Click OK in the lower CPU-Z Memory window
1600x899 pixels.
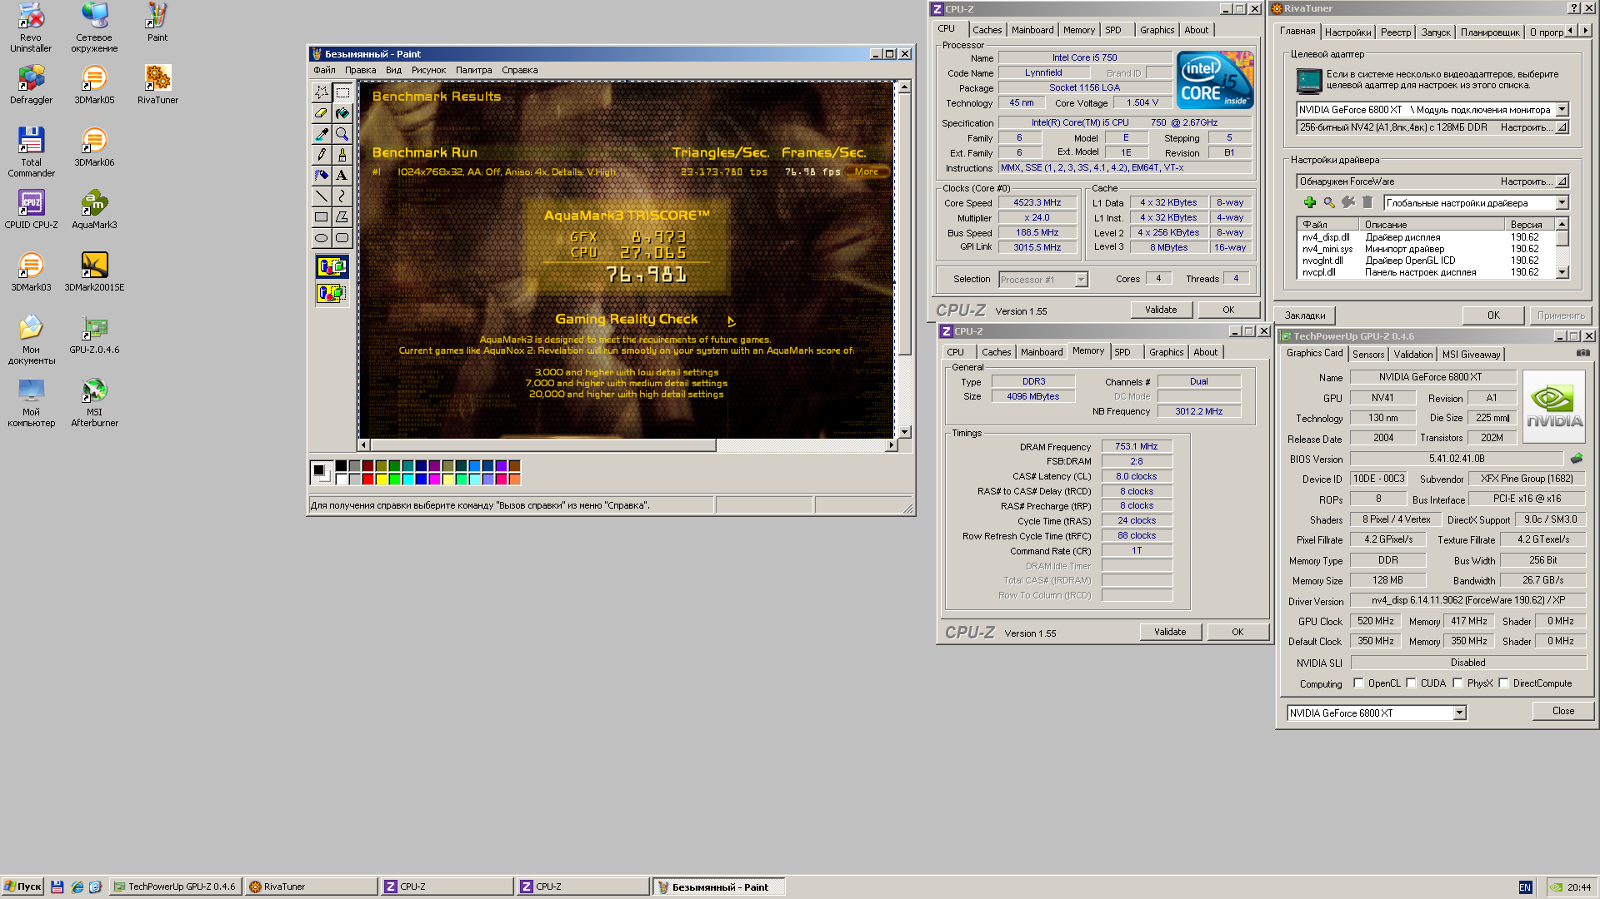pos(1237,632)
